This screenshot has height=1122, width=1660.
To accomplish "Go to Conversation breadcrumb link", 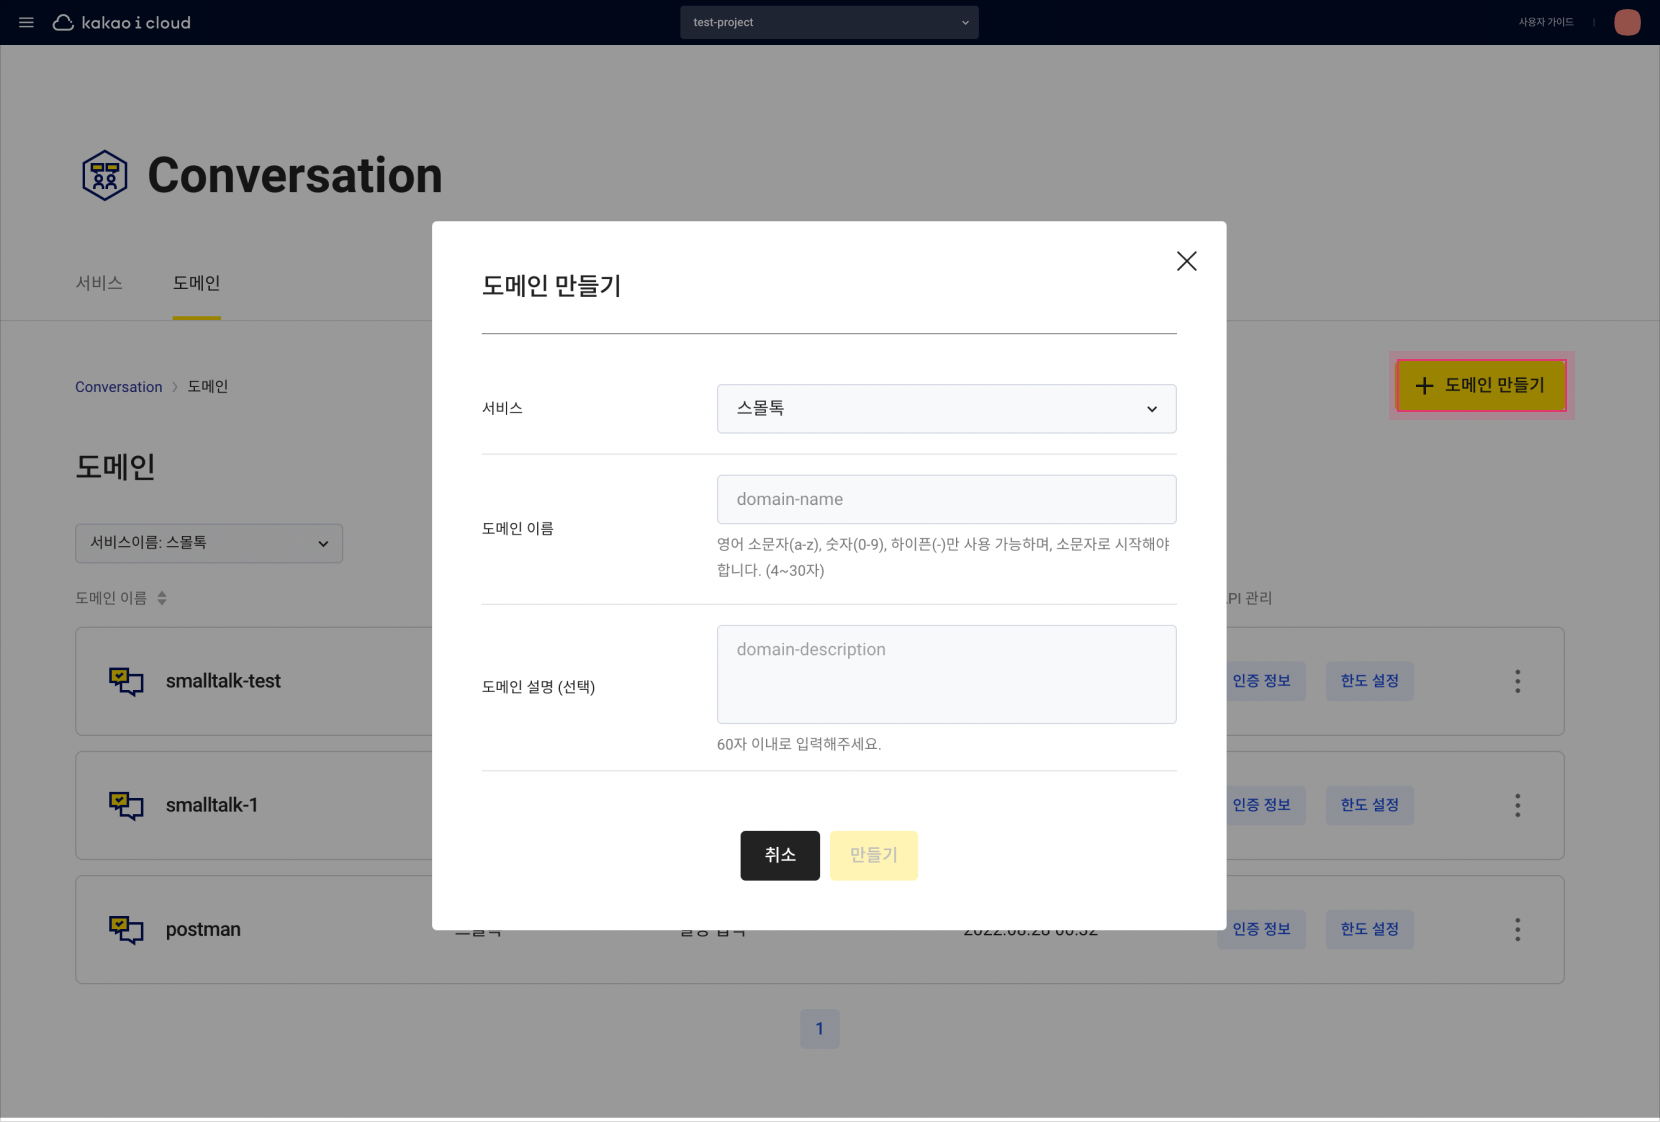I will (x=118, y=387).
